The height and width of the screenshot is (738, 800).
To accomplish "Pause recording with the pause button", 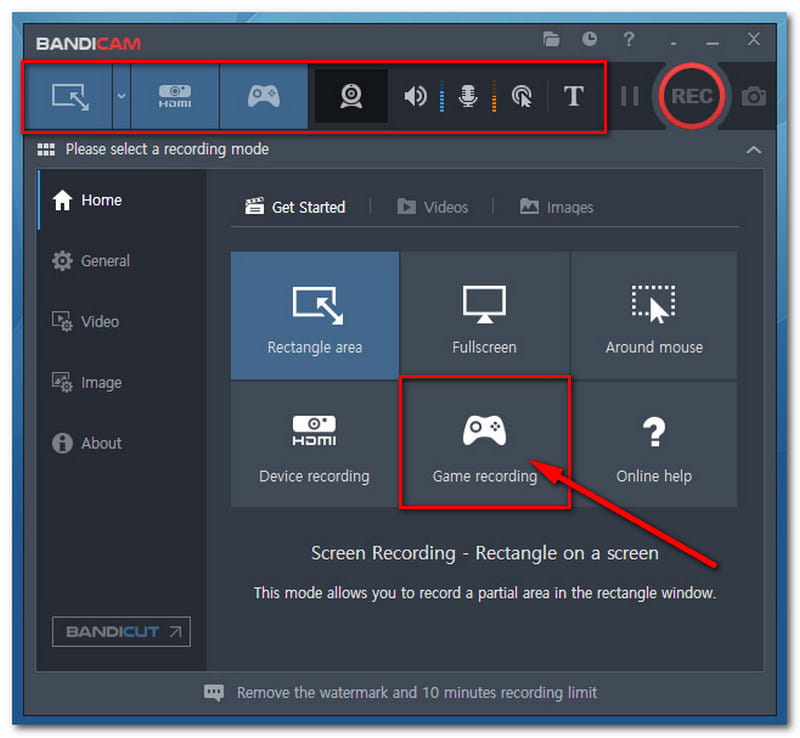I will click(630, 97).
